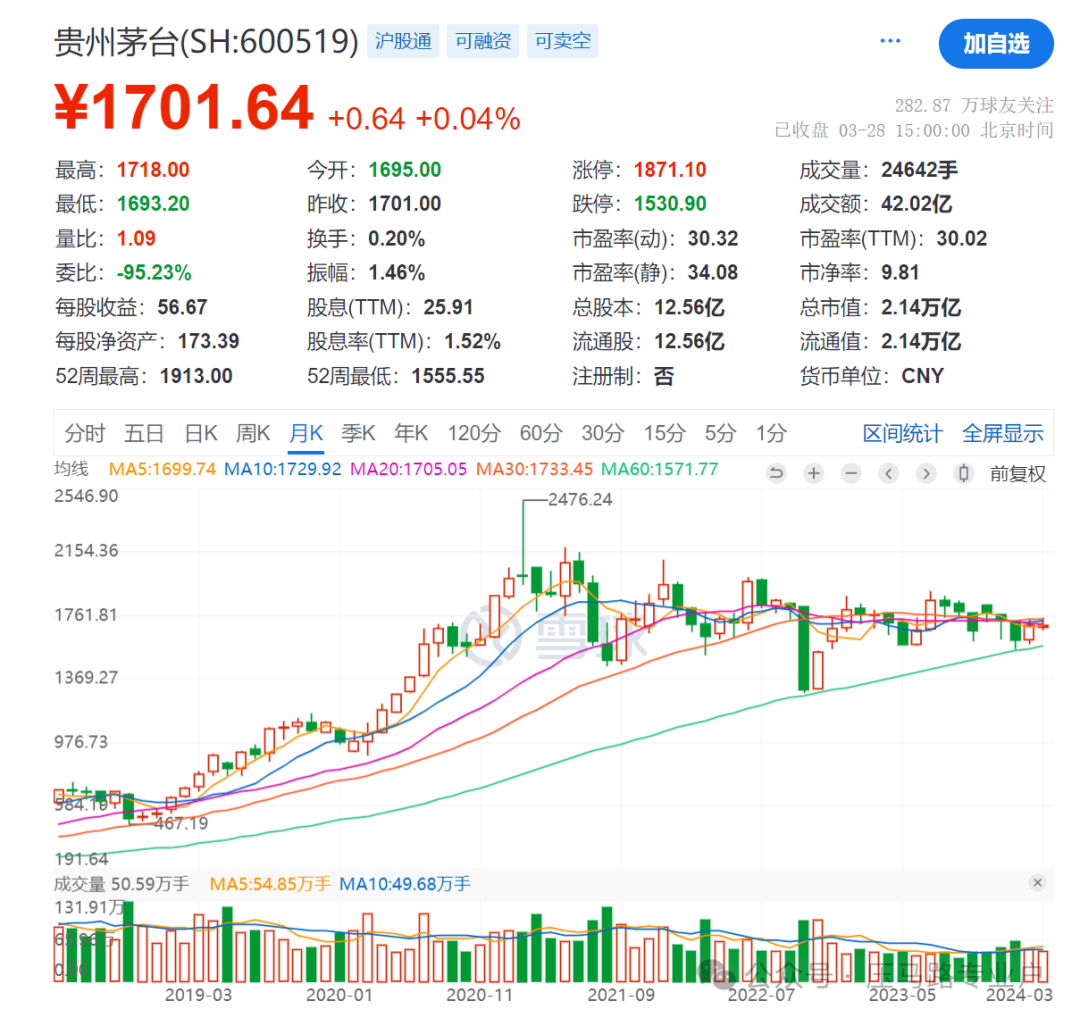Pan chart left with left-arrow icon
1080x1018 pixels.
click(x=889, y=473)
